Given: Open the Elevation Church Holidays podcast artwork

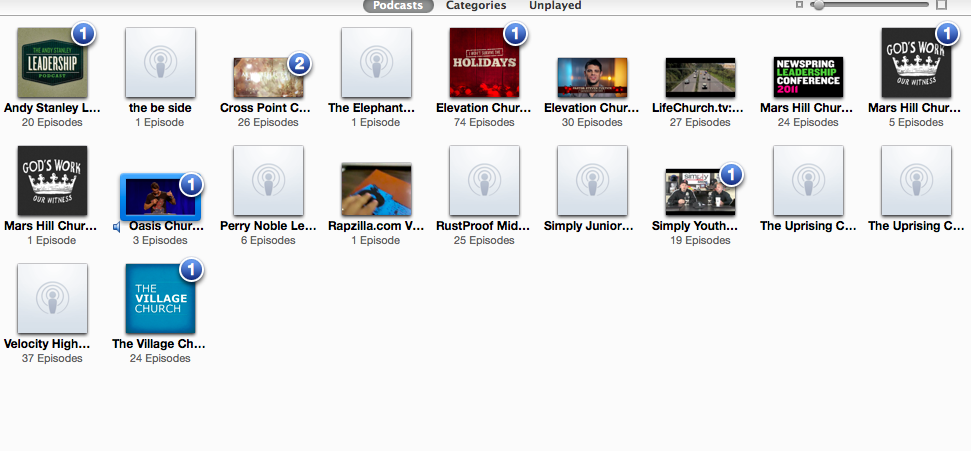Looking at the screenshot, I should pos(484,63).
